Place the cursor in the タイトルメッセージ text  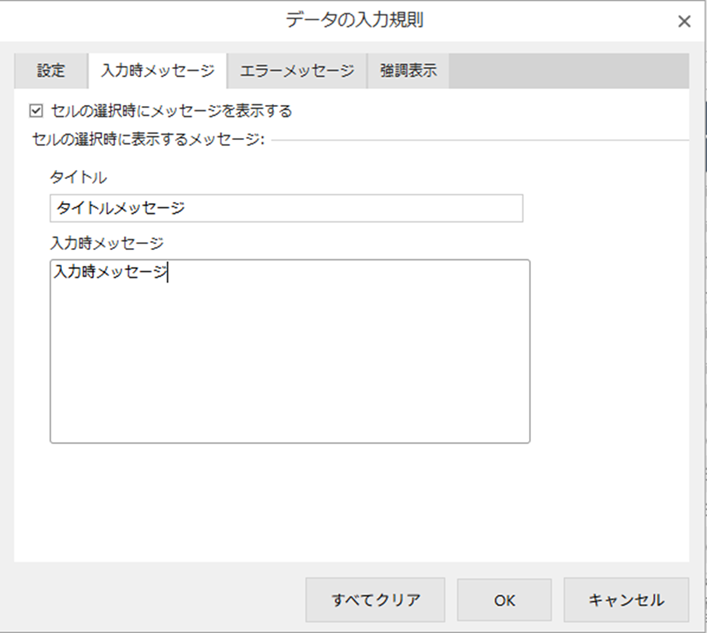click(x=121, y=208)
